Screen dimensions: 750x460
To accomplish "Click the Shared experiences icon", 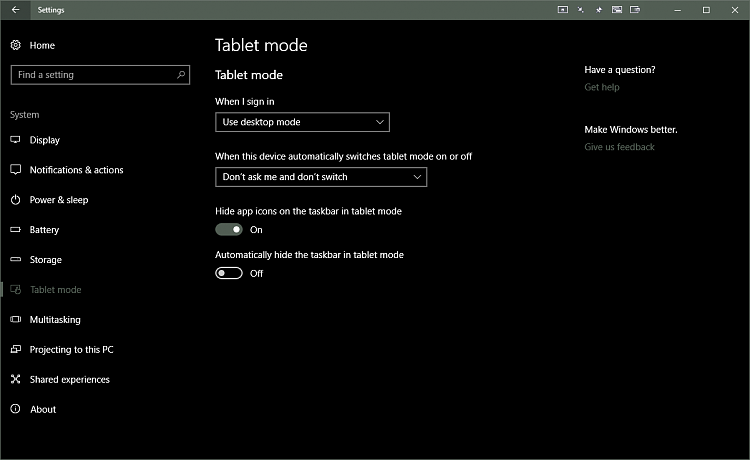I will [16, 380].
